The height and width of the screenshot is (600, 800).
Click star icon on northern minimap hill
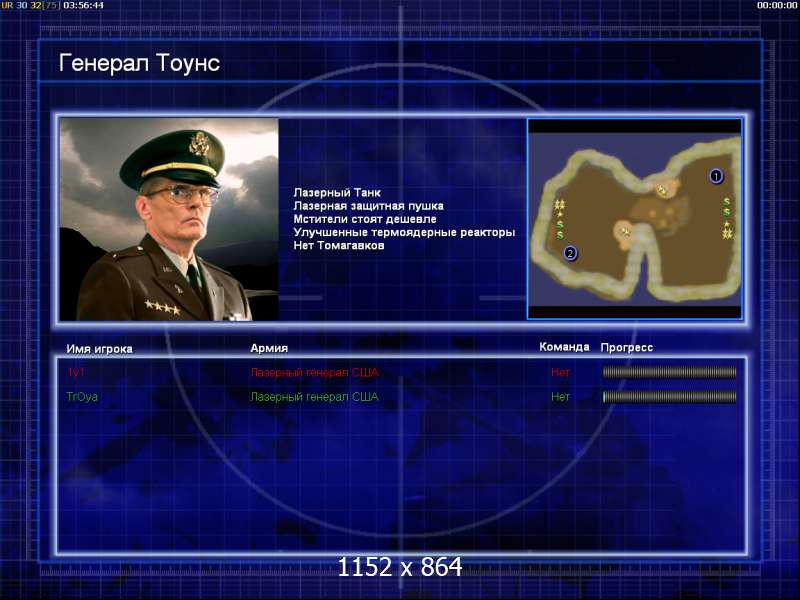pyautogui.click(x=662, y=190)
